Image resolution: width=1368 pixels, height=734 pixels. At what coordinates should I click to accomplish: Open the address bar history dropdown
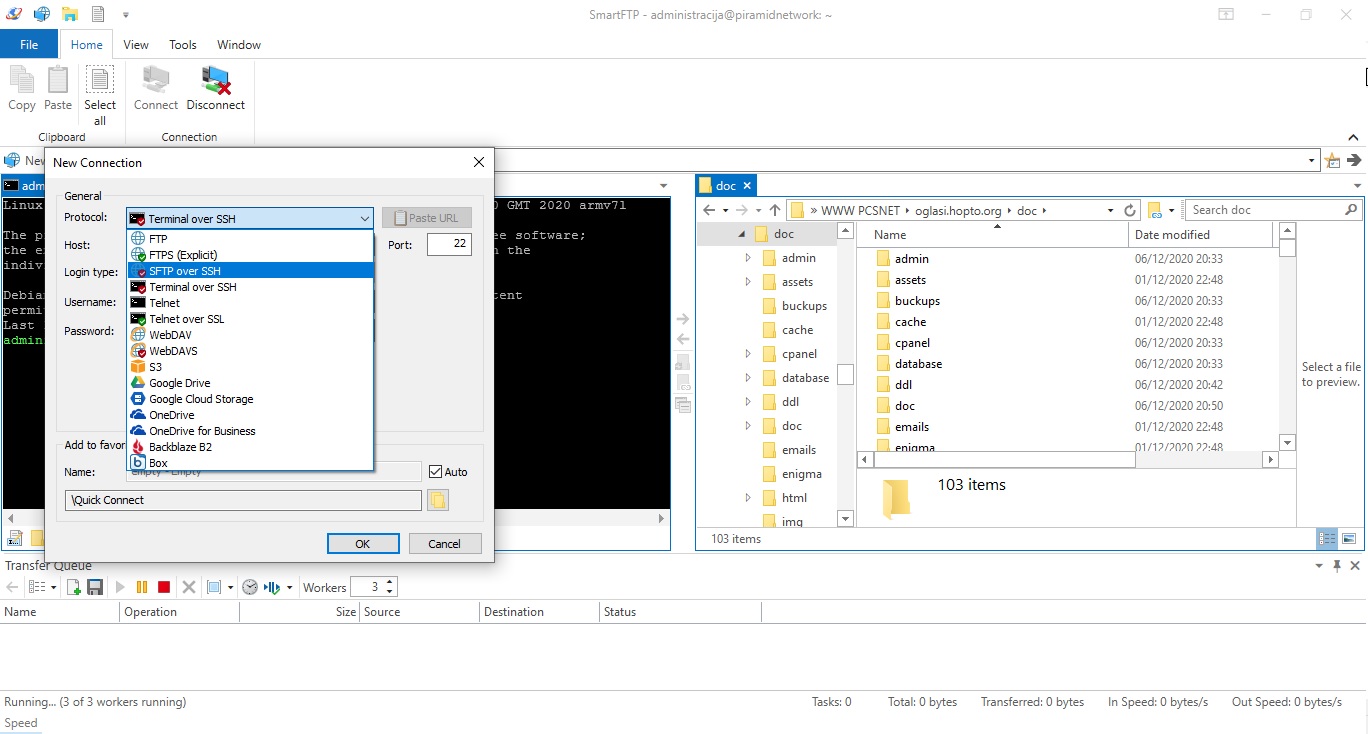pyautogui.click(x=1312, y=160)
